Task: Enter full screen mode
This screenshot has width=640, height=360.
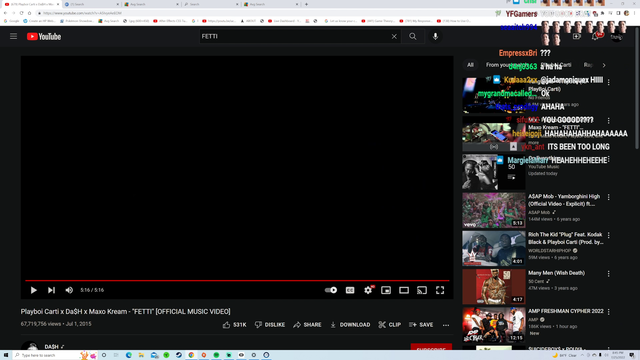Action: (x=440, y=290)
